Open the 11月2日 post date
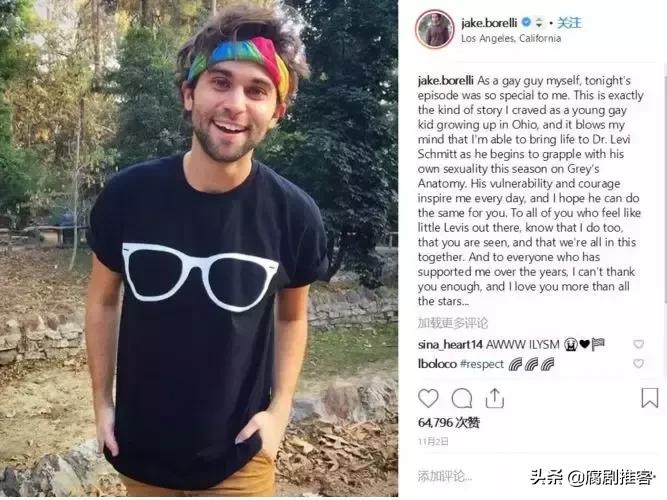This screenshot has height=500, width=667. pos(433,442)
